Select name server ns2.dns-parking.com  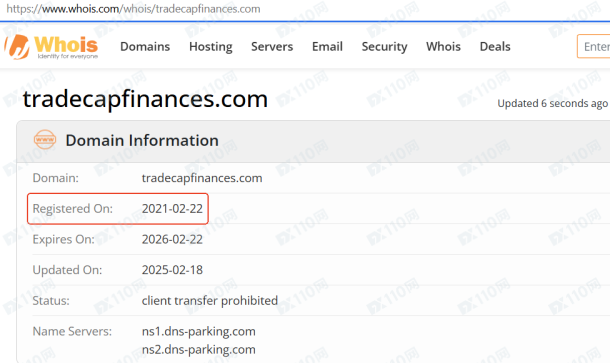pyautogui.click(x=199, y=350)
